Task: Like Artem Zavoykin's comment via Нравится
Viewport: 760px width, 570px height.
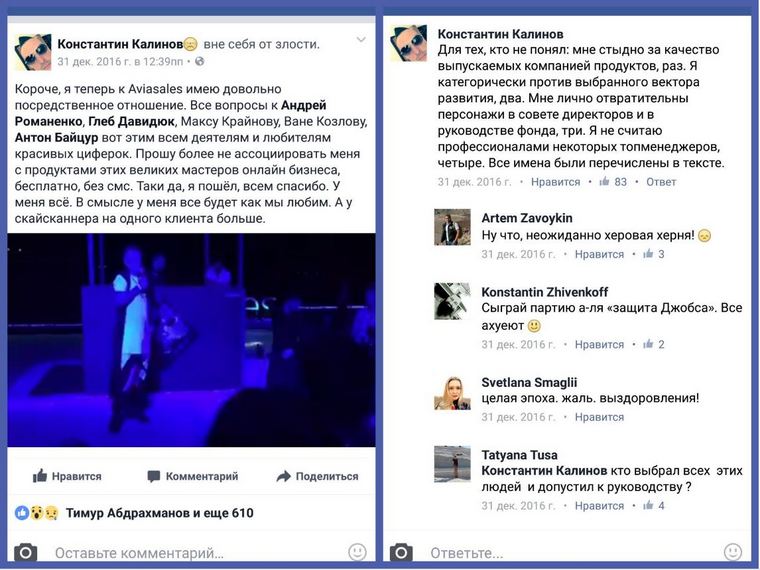Action: coord(599,254)
